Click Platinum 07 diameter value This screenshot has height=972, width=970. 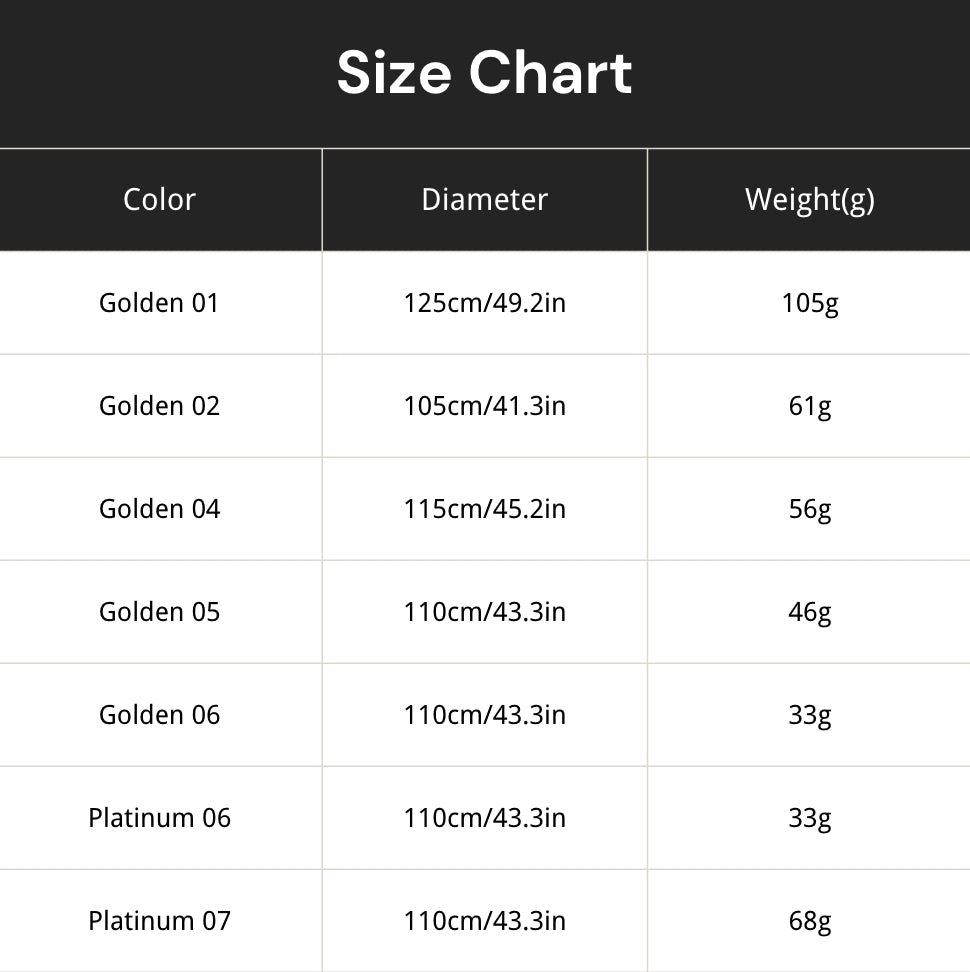[x=485, y=921]
